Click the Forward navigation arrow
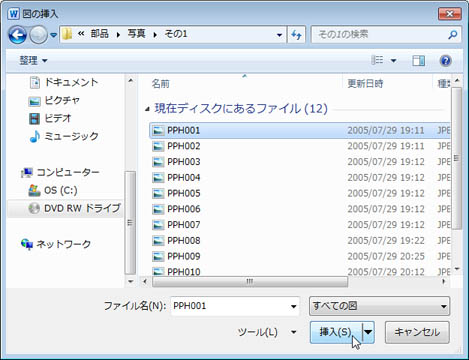469x360 pixels. [x=38, y=35]
